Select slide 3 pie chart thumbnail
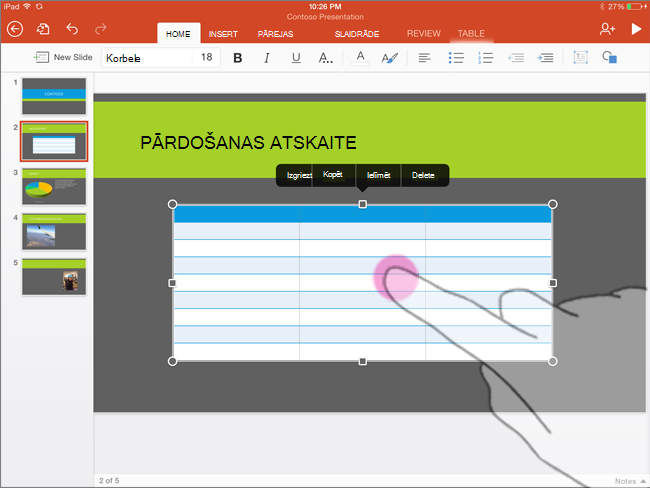The height and width of the screenshot is (488, 650). [x=54, y=187]
